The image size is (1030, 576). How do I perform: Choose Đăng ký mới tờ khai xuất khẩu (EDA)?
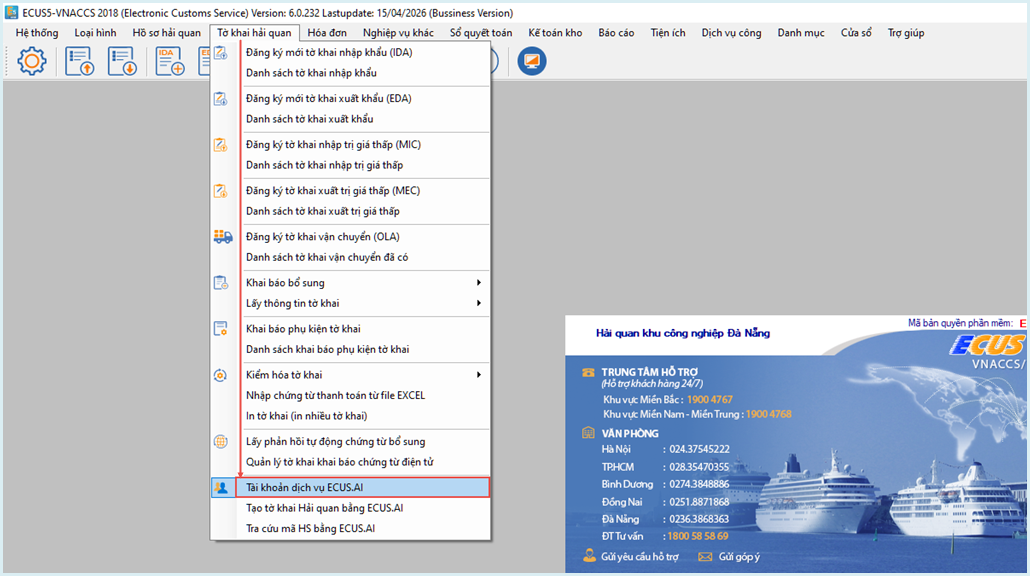[x=328, y=98]
